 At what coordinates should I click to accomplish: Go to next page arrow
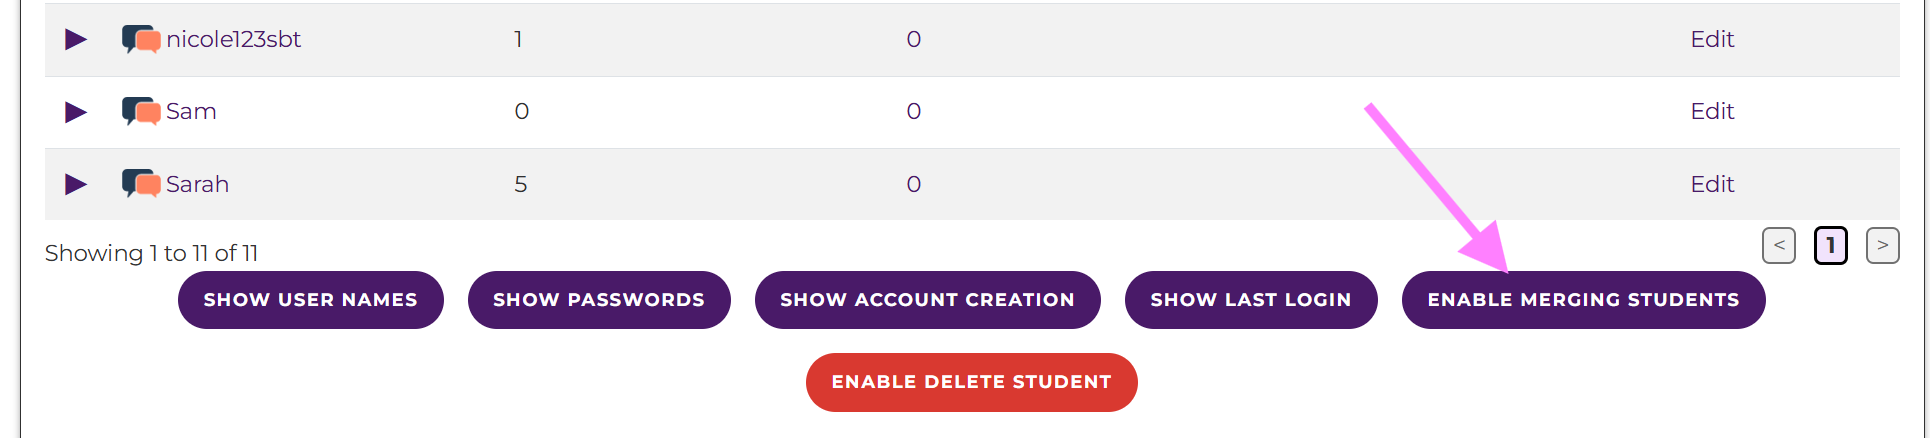coord(1882,246)
